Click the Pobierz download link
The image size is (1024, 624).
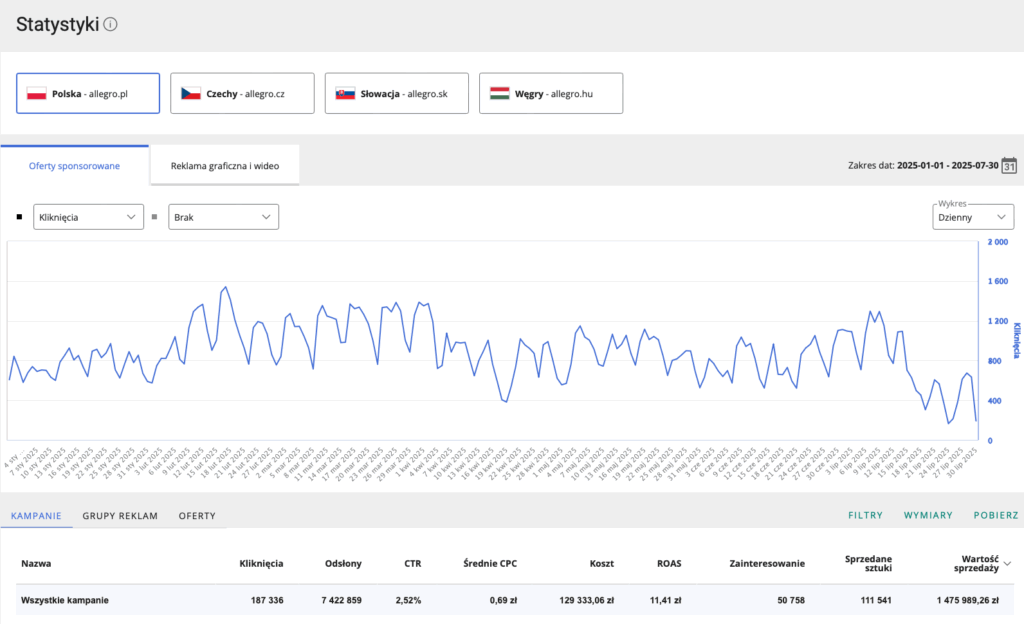pos(996,516)
